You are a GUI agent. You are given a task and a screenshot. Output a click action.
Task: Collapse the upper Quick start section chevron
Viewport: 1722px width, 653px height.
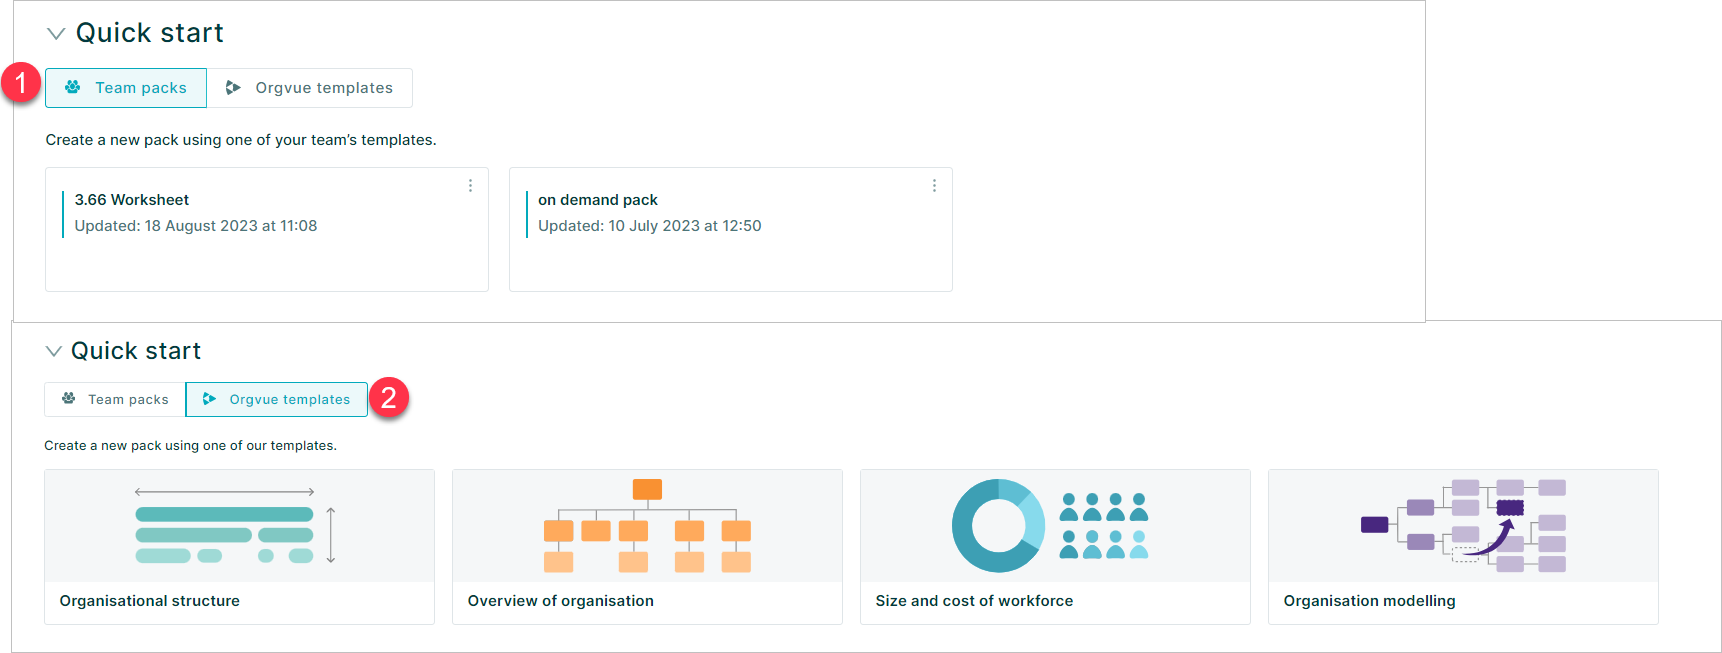(56, 34)
